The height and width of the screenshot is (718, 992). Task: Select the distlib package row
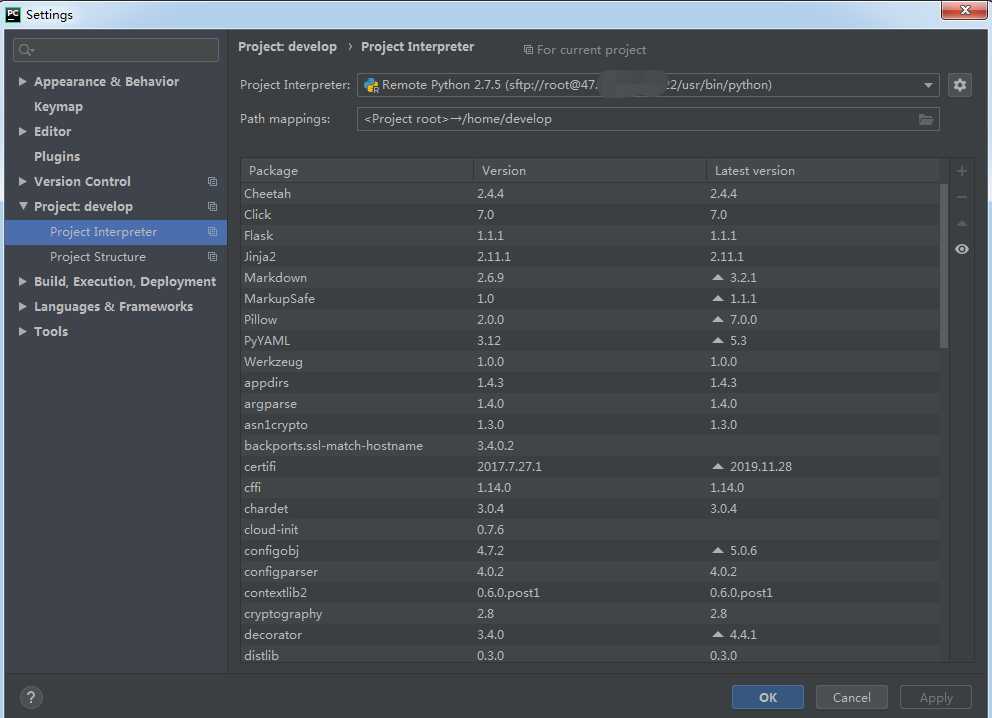(x=590, y=654)
